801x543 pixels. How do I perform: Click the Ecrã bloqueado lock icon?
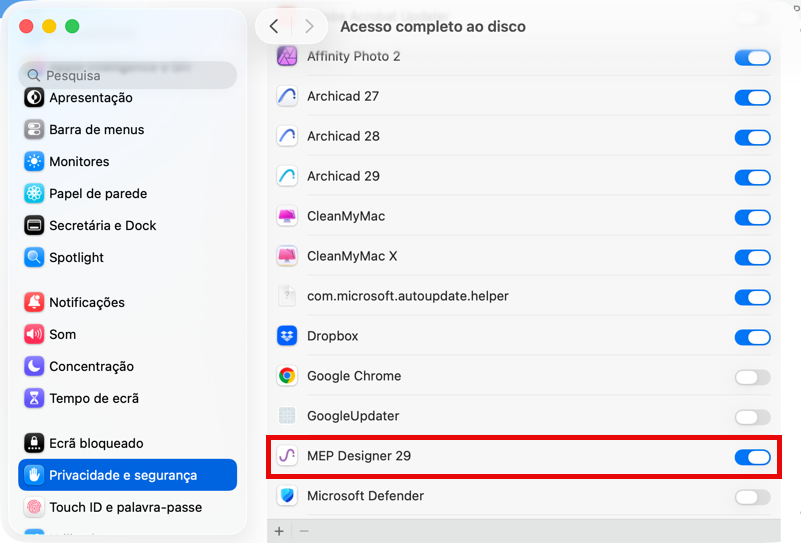coord(34,443)
